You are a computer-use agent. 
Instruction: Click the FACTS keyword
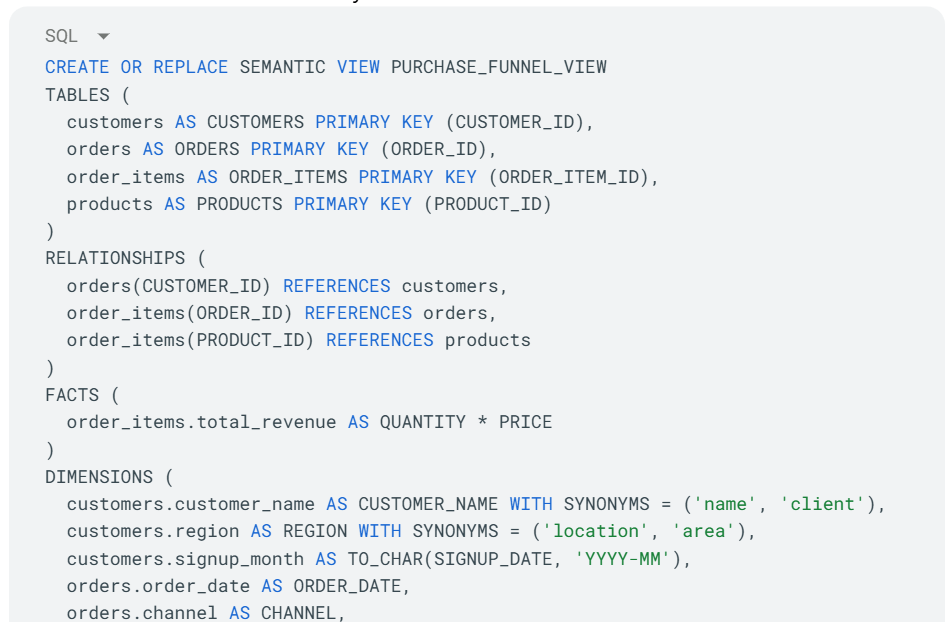point(72,395)
